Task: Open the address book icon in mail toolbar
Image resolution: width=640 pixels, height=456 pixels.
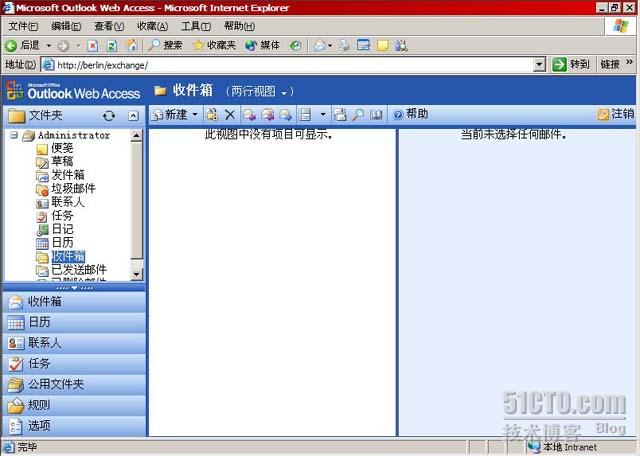Action: (376, 115)
